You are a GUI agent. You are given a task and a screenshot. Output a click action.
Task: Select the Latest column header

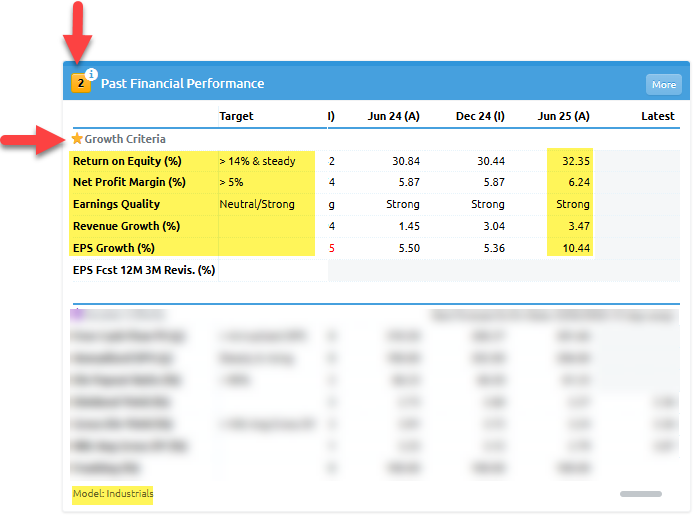657,116
